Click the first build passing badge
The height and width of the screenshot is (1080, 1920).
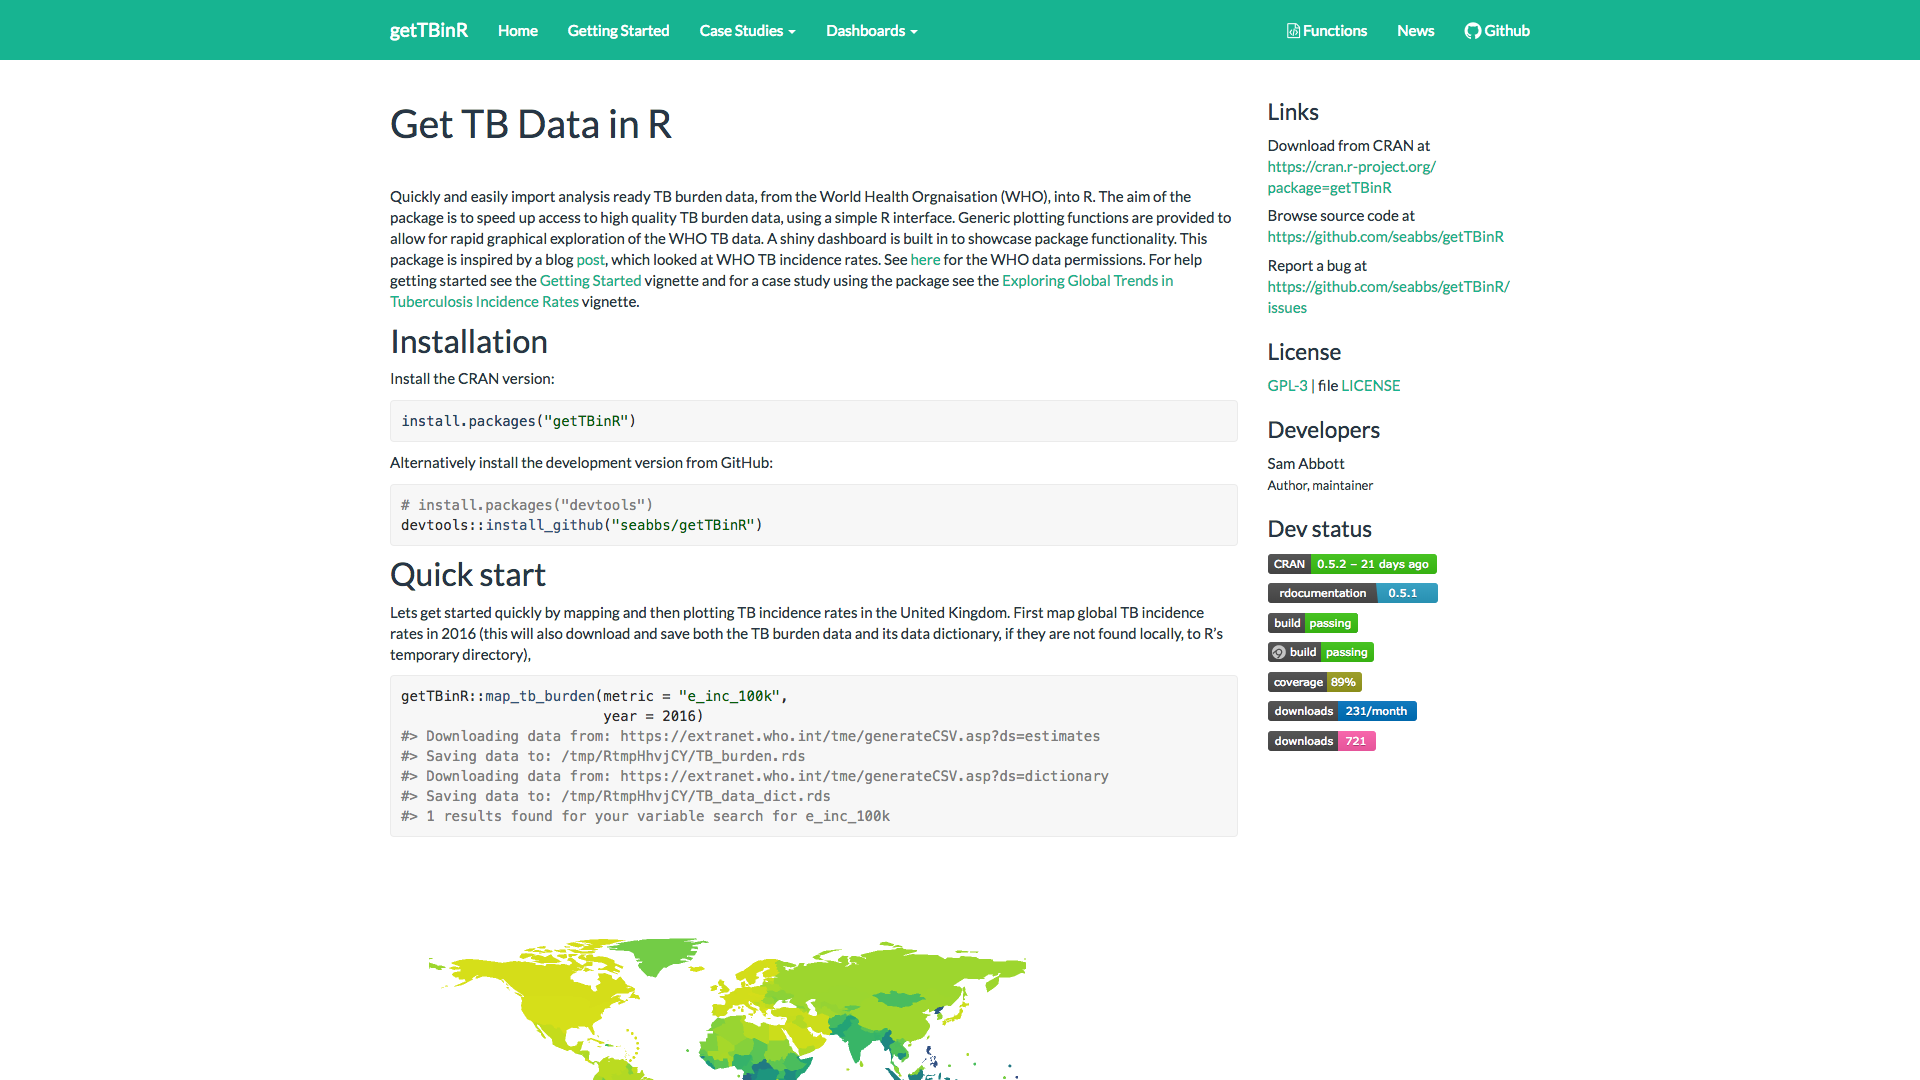(x=1312, y=623)
